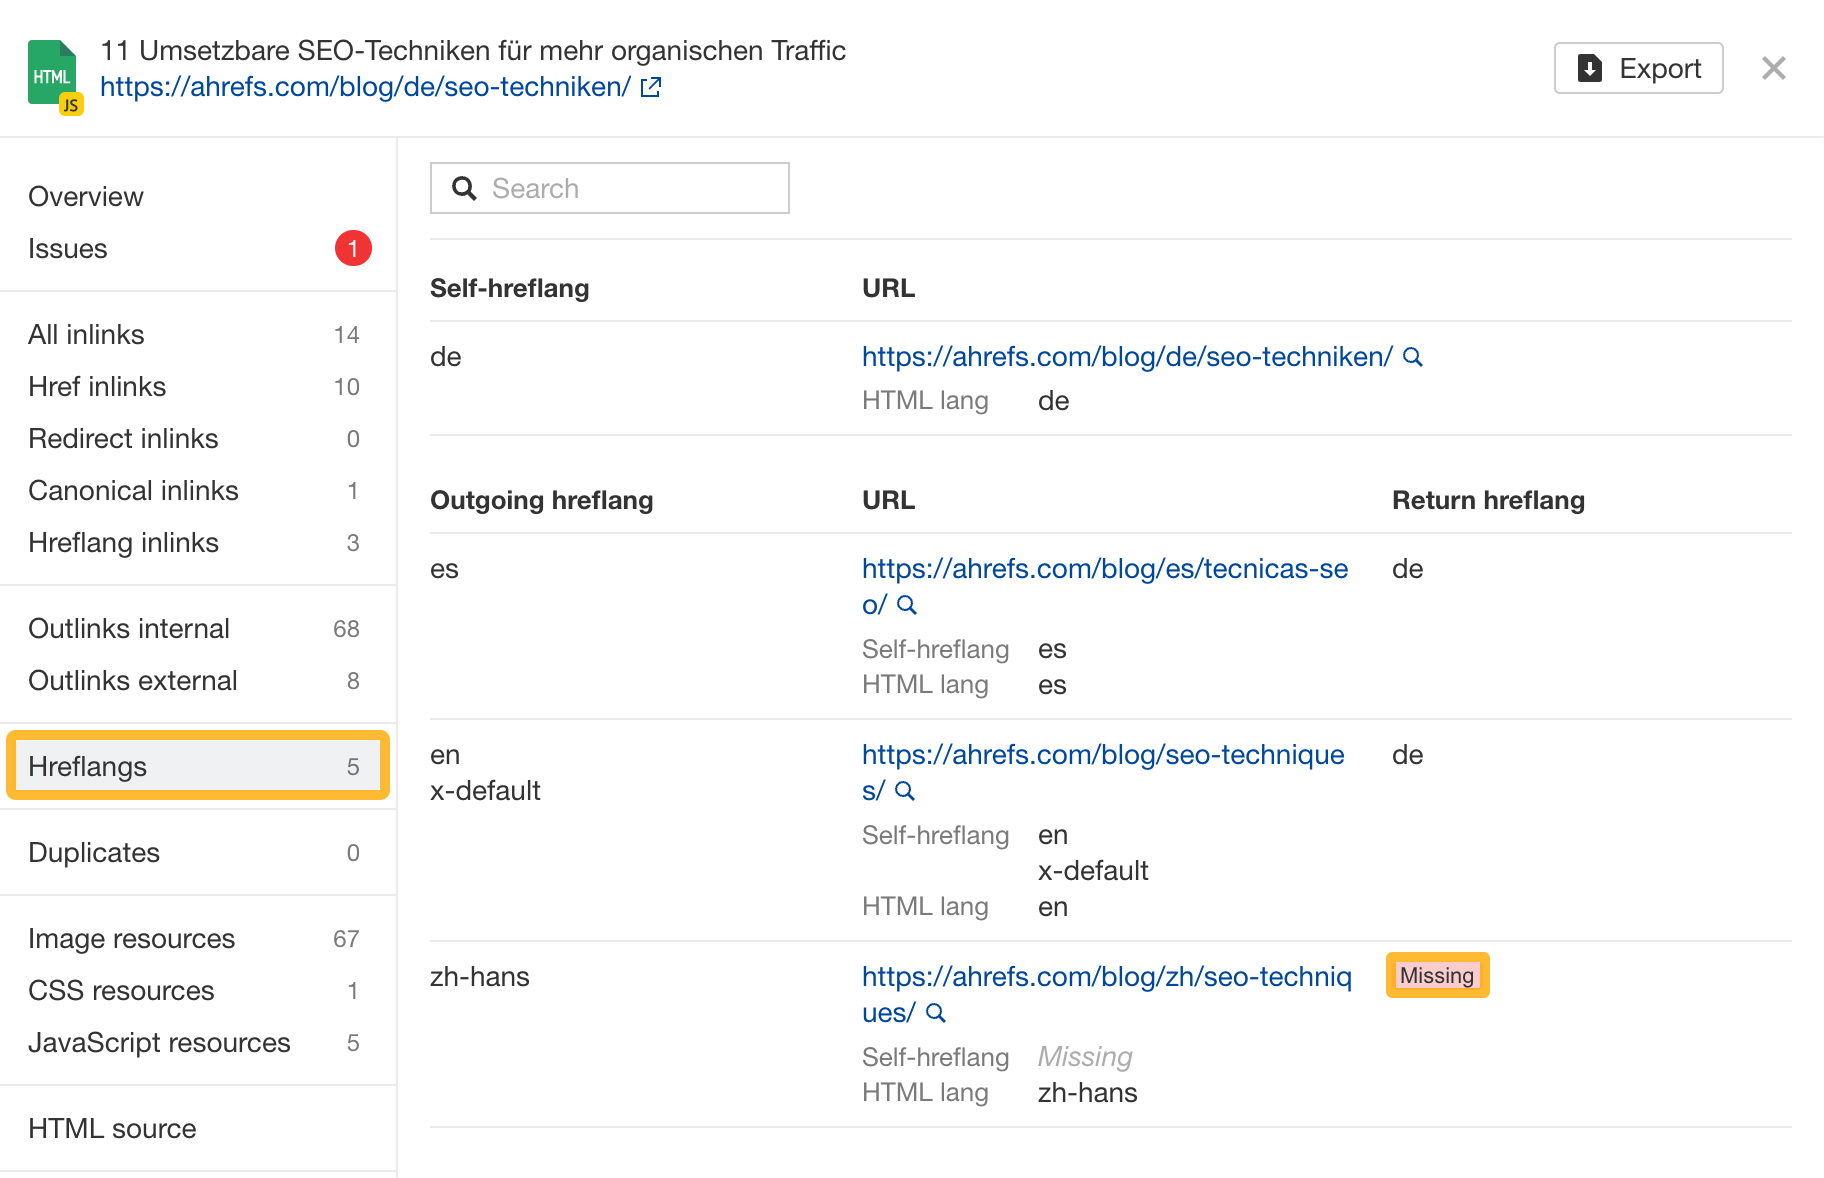Click the download icon inside the Export button

[1590, 68]
